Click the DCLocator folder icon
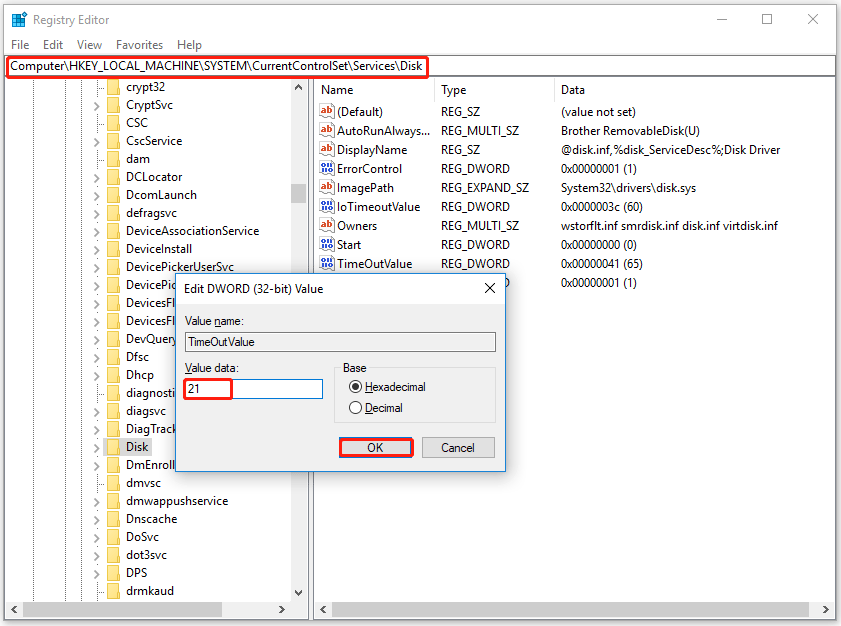Image resolution: width=841 pixels, height=626 pixels. click(x=113, y=177)
